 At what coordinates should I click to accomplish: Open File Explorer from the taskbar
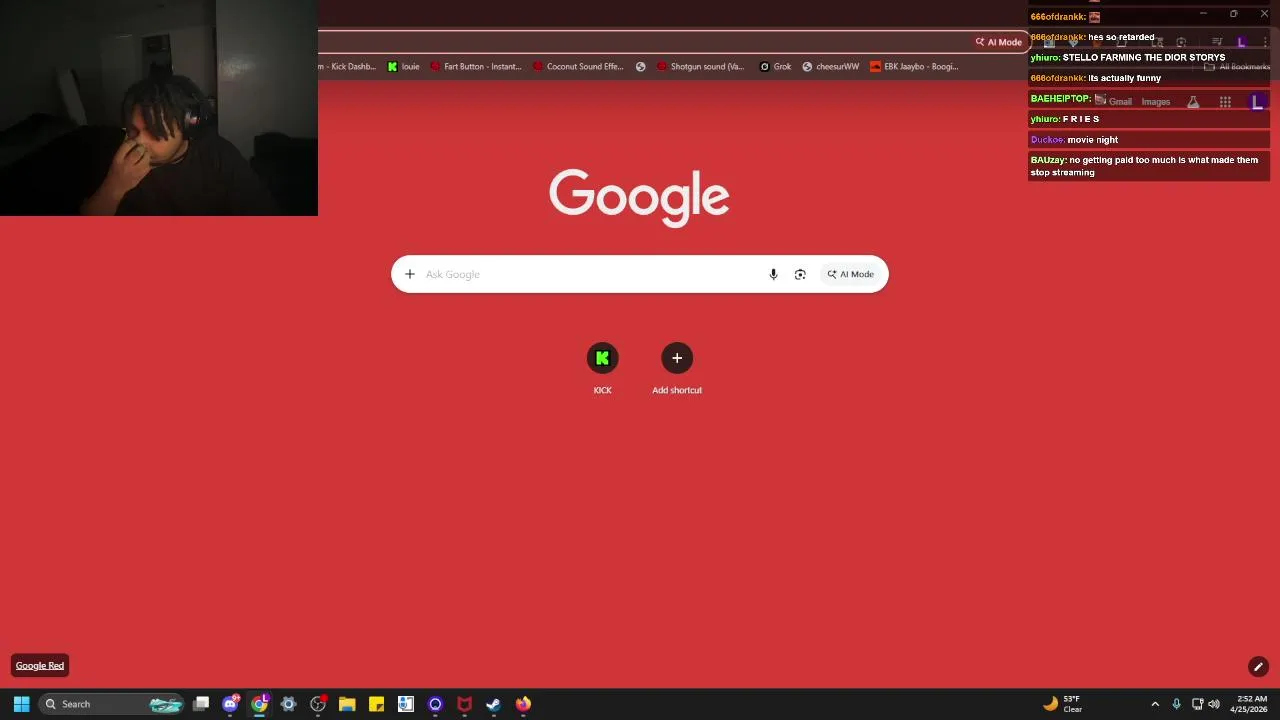coord(347,704)
